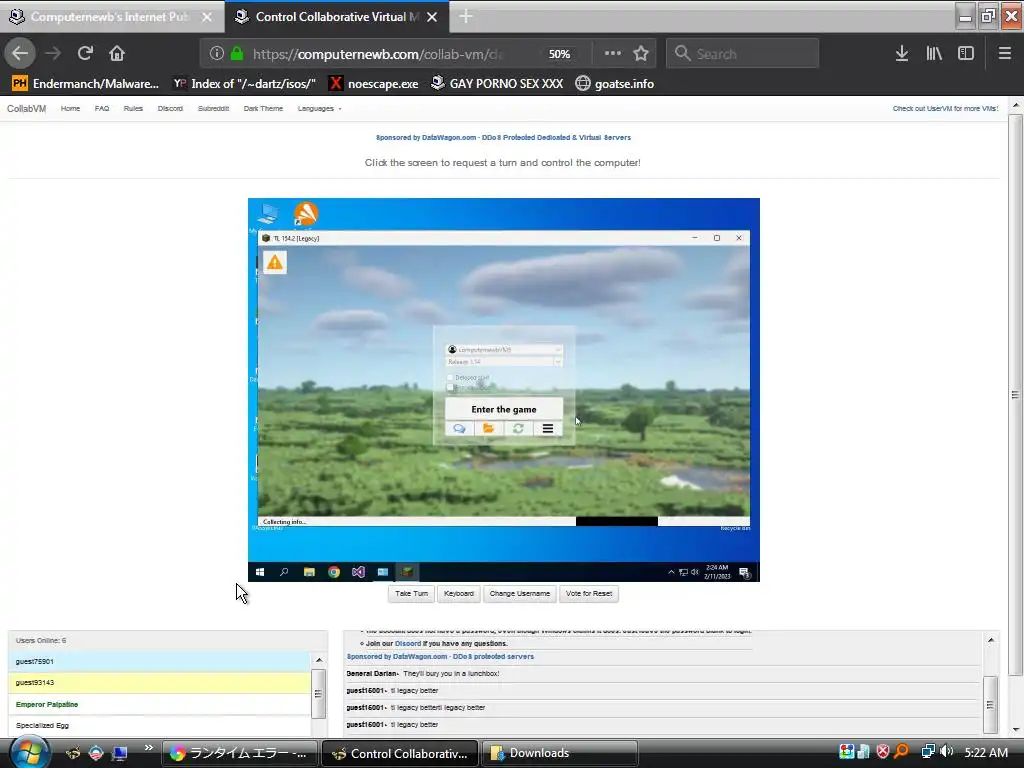This screenshot has width=1024, height=768.
Task: Switch to Dark Theme
Action: (x=263, y=108)
